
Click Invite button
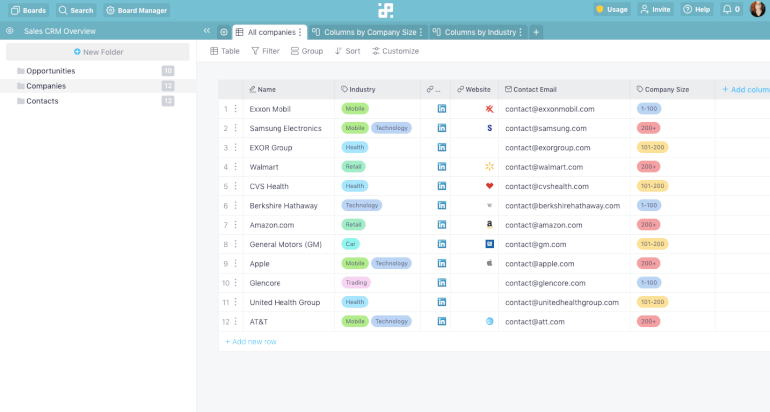tap(656, 9)
